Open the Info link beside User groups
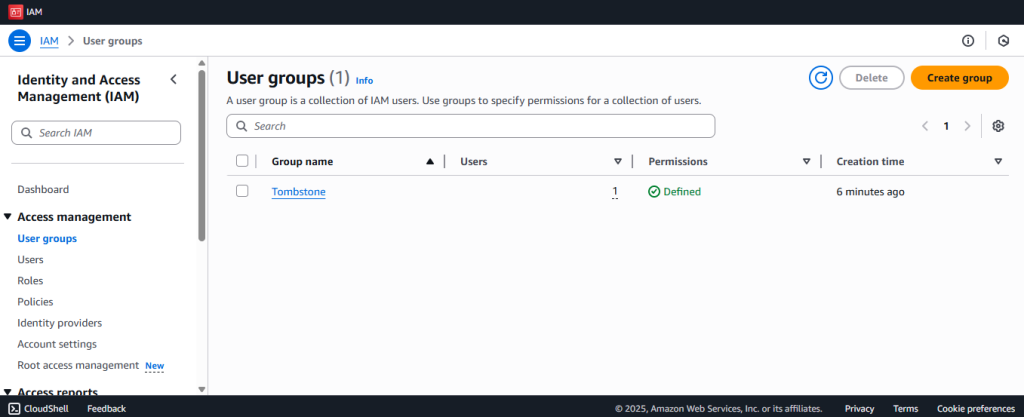Screen dimensions: 1024x417 (x=364, y=80)
